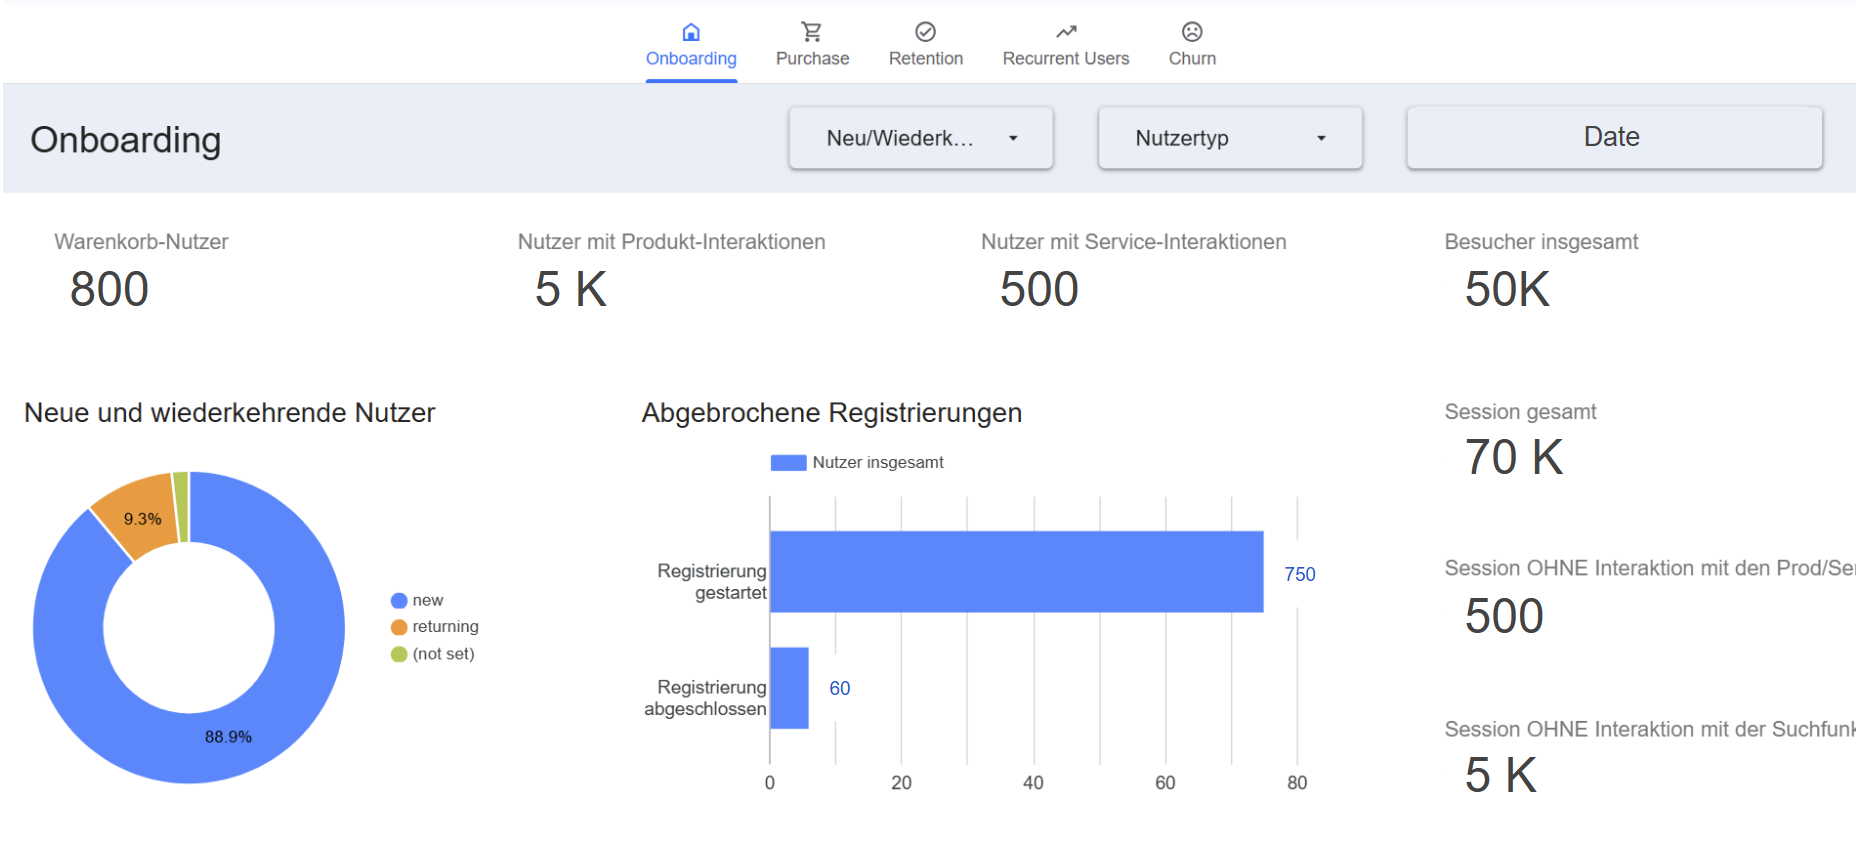Click the 'Registrierung abgeschlossen' axis label
The image size is (1856, 853).
tap(706, 698)
